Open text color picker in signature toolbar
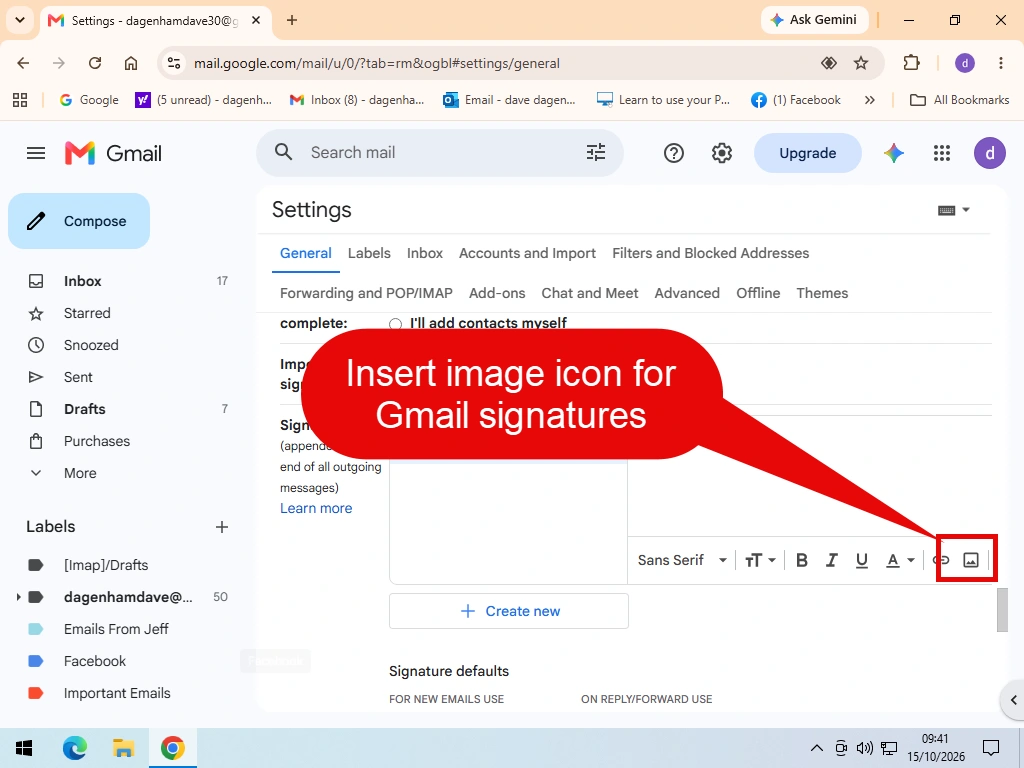The width and height of the screenshot is (1024, 768). tap(900, 560)
